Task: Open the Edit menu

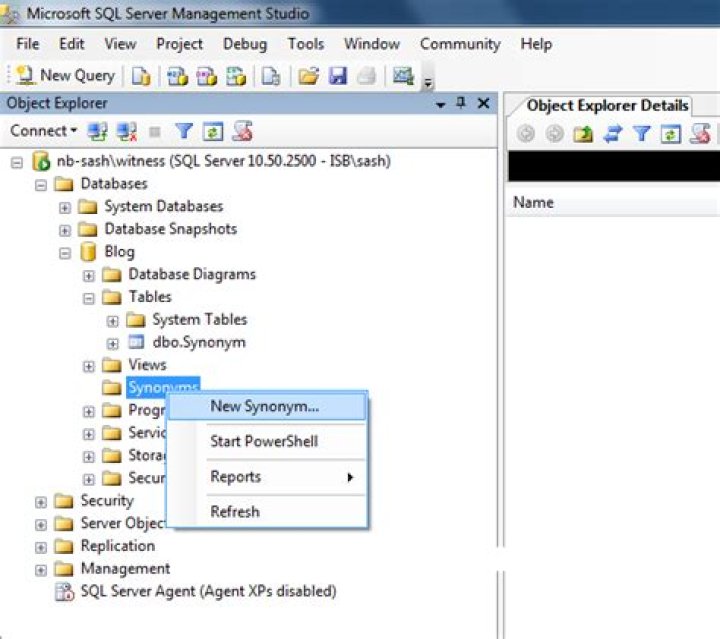Action: tap(72, 44)
